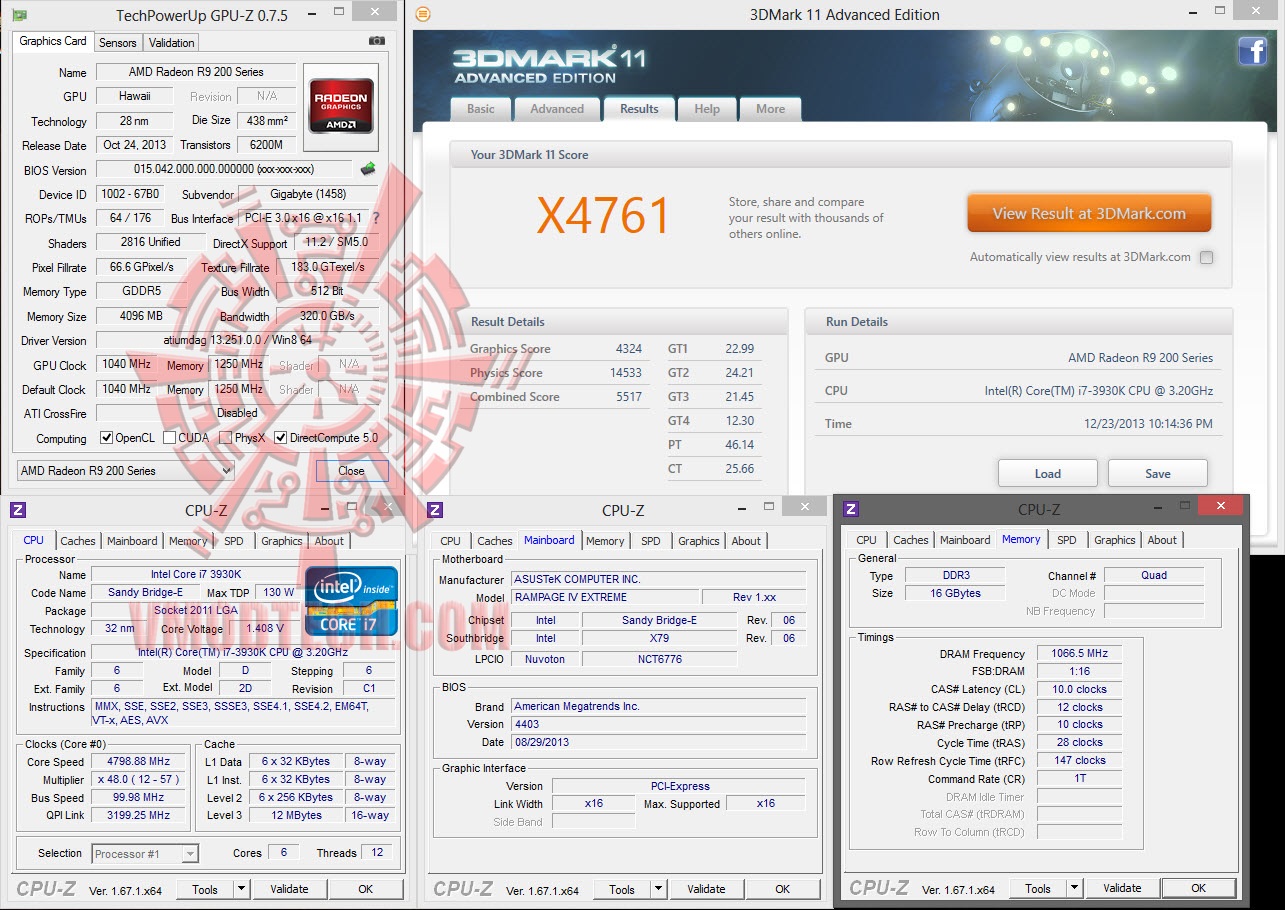The image size is (1285, 910).
Task: Click the Save button in Run Details
Action: (1158, 474)
